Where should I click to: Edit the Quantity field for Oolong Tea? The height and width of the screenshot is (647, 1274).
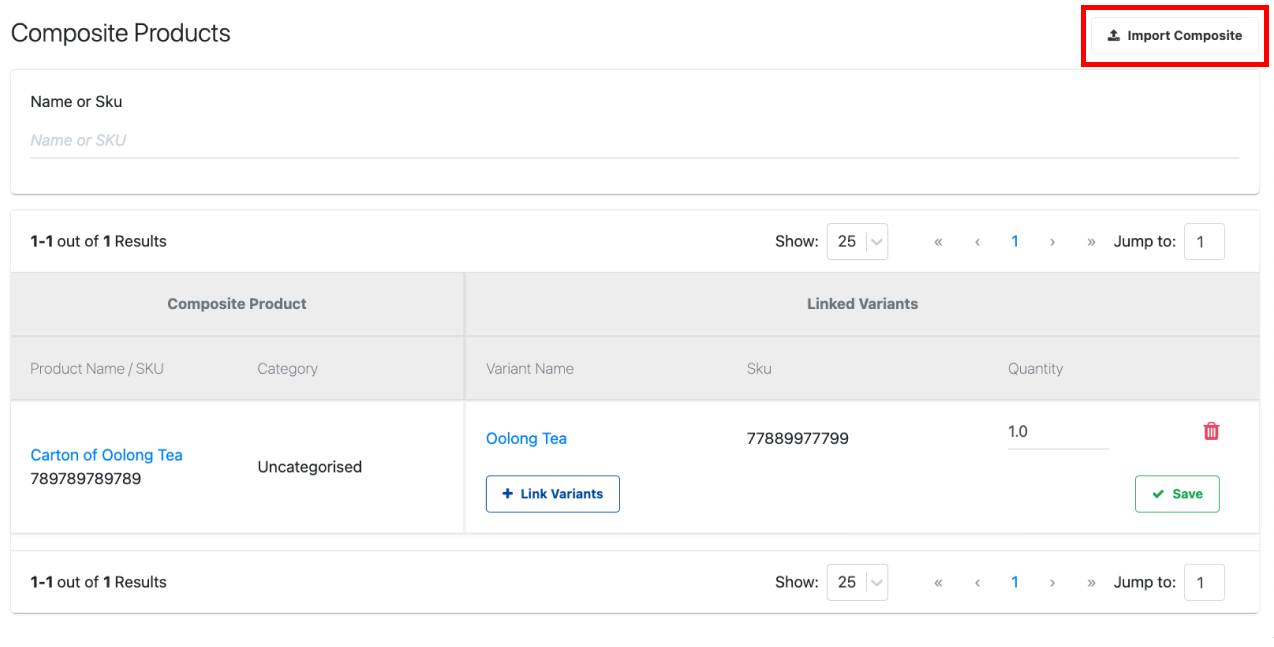coord(1057,432)
